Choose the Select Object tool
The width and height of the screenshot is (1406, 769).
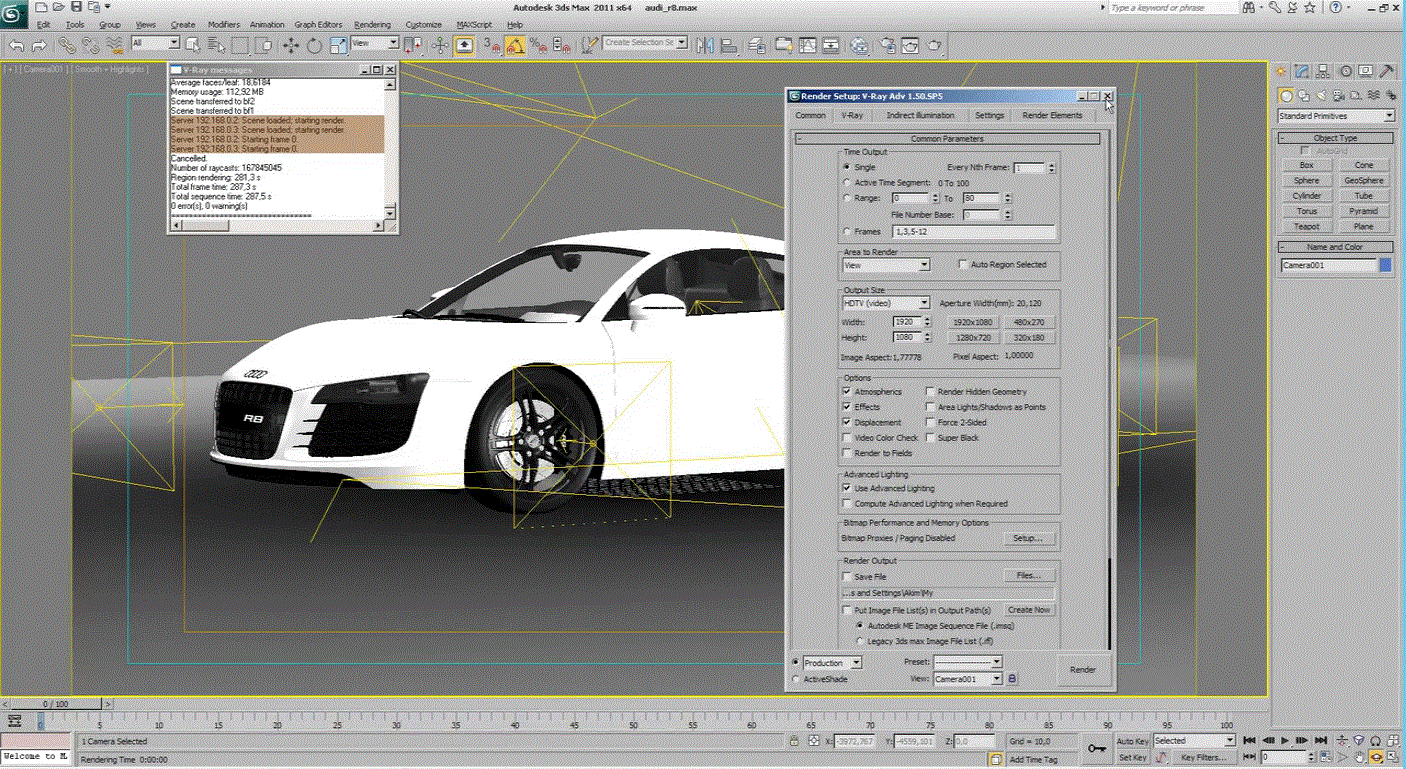point(192,45)
